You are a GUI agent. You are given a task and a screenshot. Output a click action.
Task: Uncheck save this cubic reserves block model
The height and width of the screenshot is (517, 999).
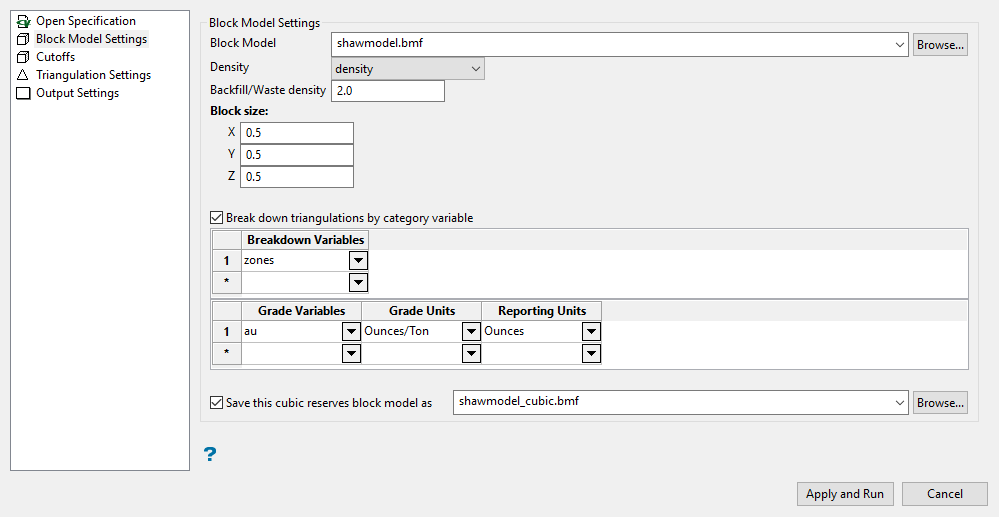(217, 403)
